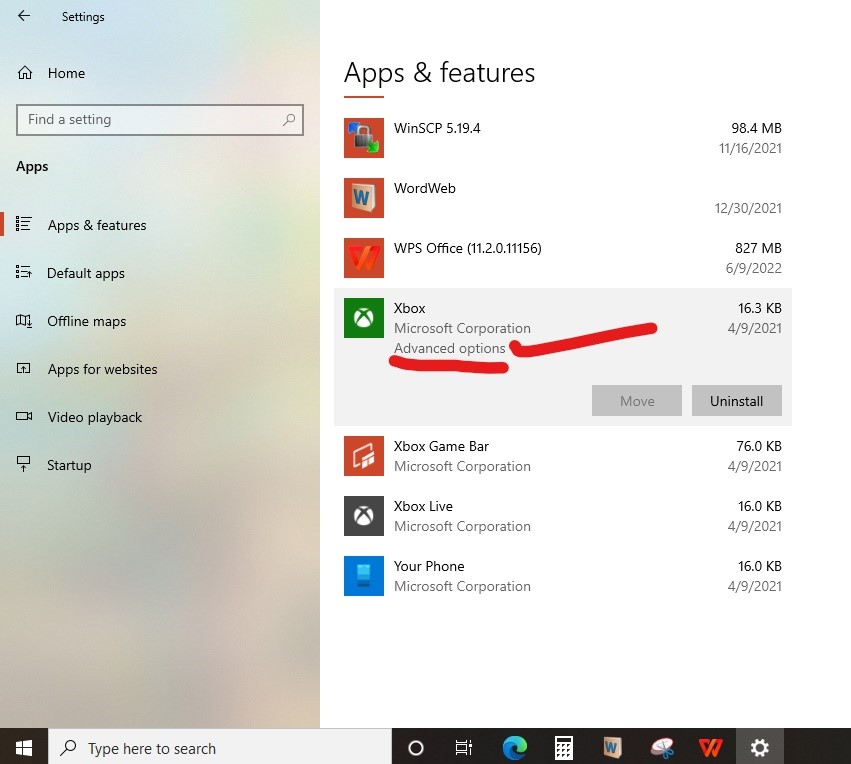Viewport: 851px width, 764px height.
Task: Click the WinSCP app icon
Action: tap(364, 138)
